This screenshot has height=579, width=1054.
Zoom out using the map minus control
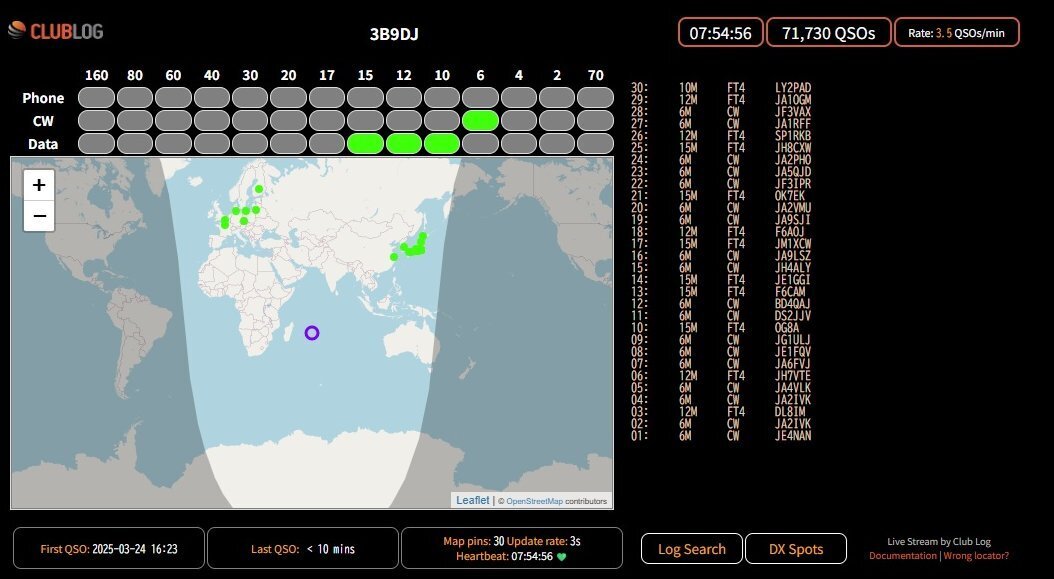tap(38, 215)
